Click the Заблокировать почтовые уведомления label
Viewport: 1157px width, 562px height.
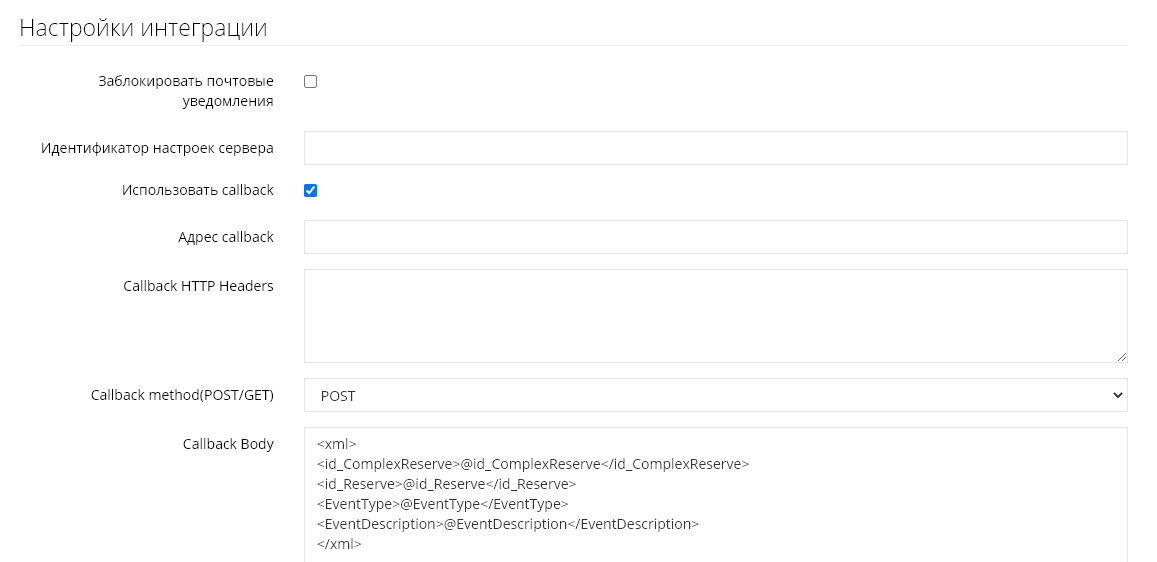(186, 91)
